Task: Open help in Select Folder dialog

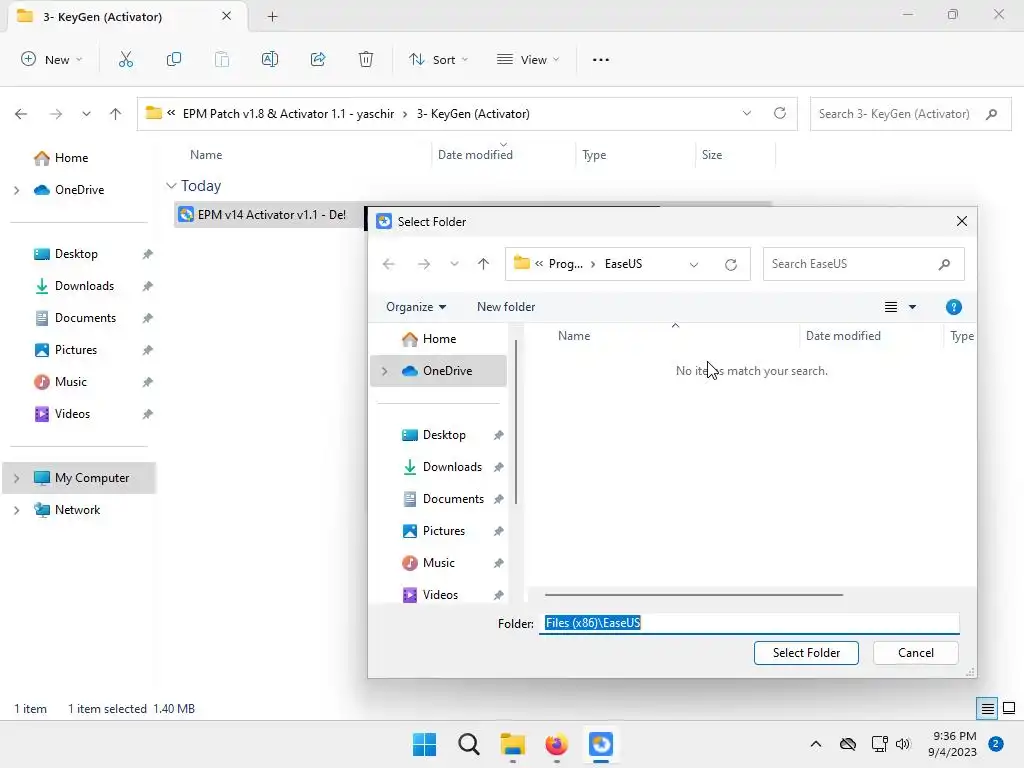Action: point(953,307)
